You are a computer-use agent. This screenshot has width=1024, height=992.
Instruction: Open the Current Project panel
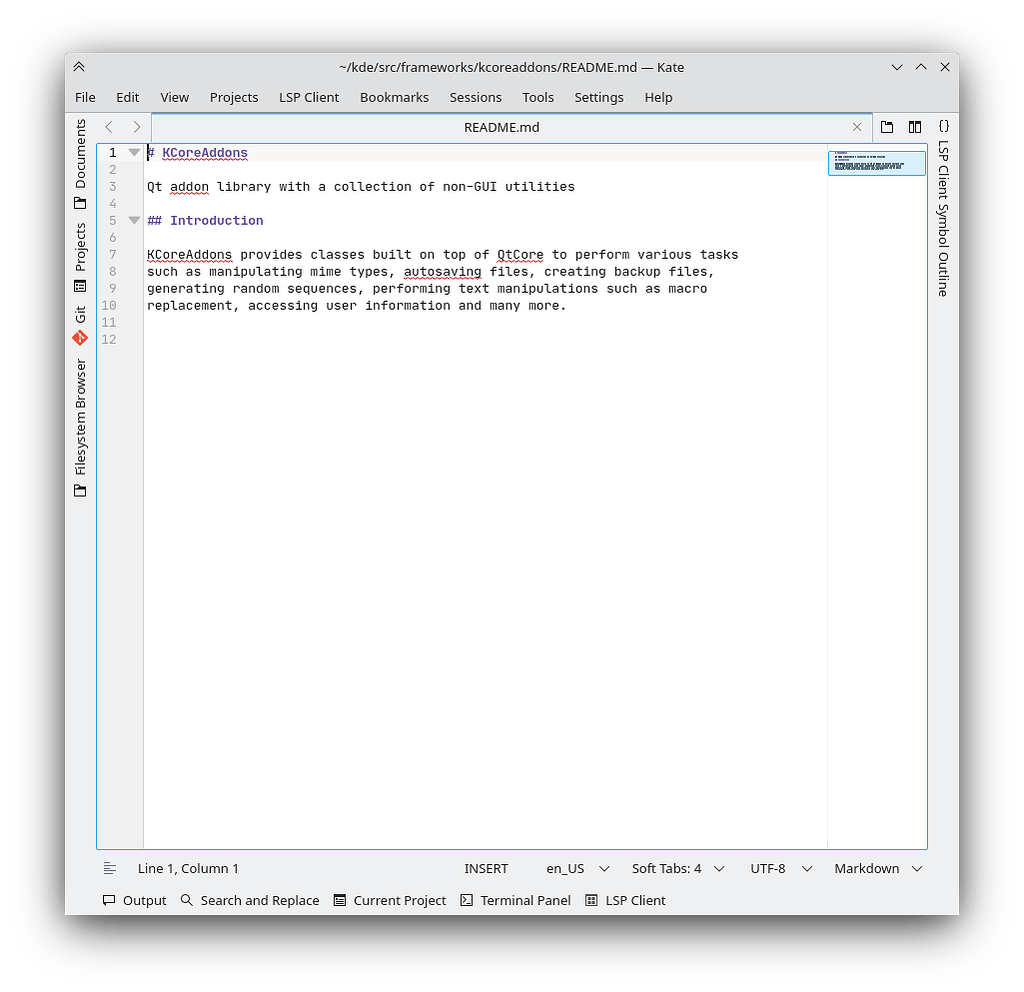coord(389,900)
